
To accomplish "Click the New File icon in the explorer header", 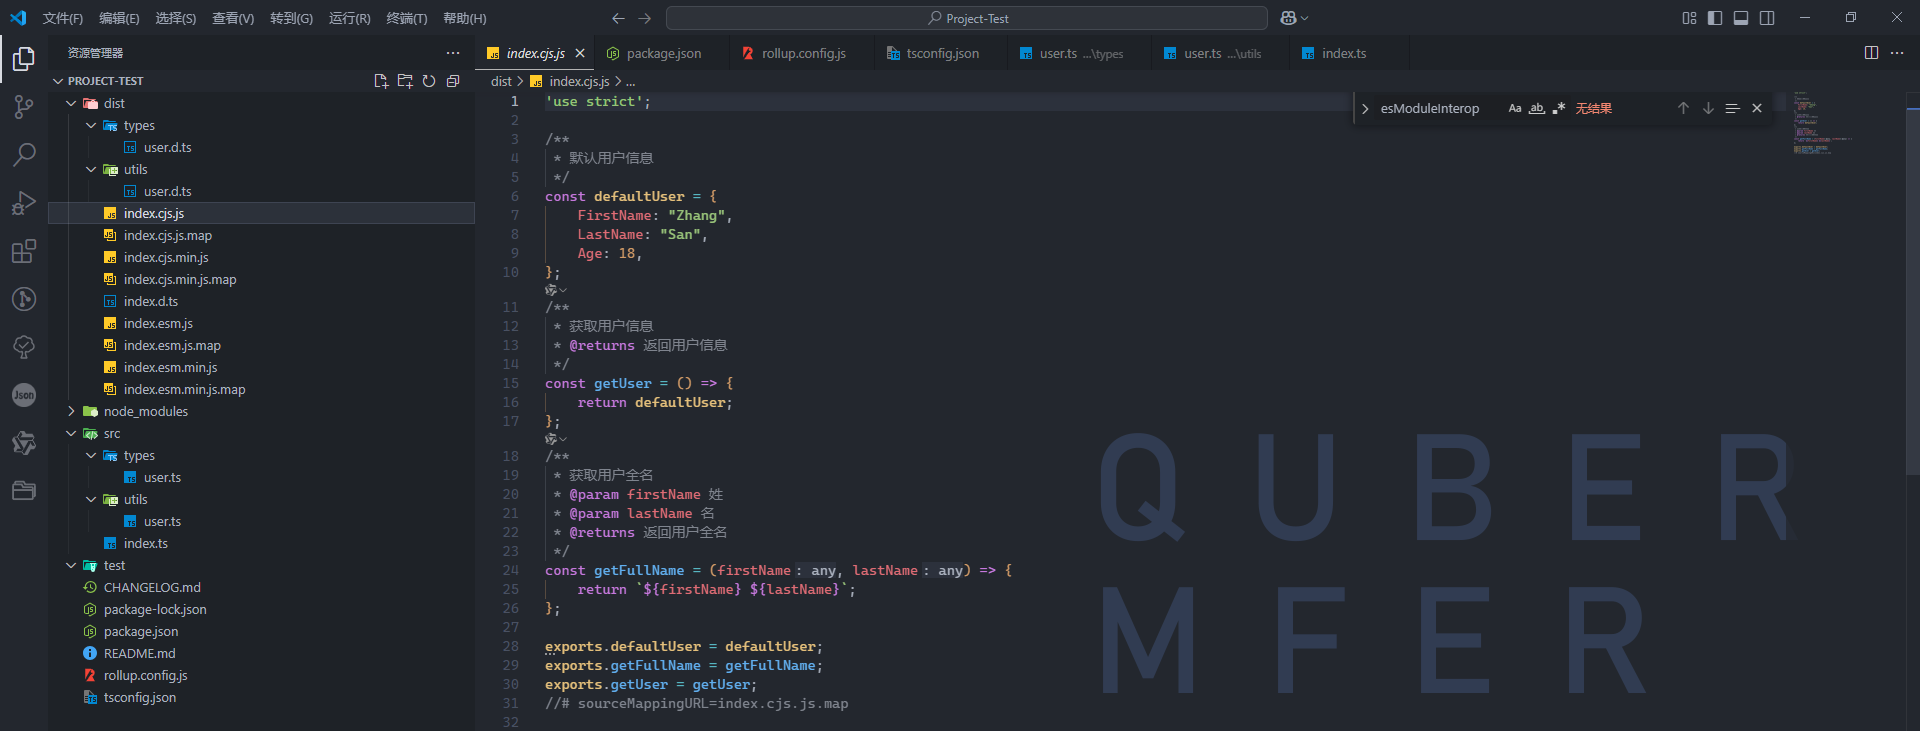I will click(381, 81).
